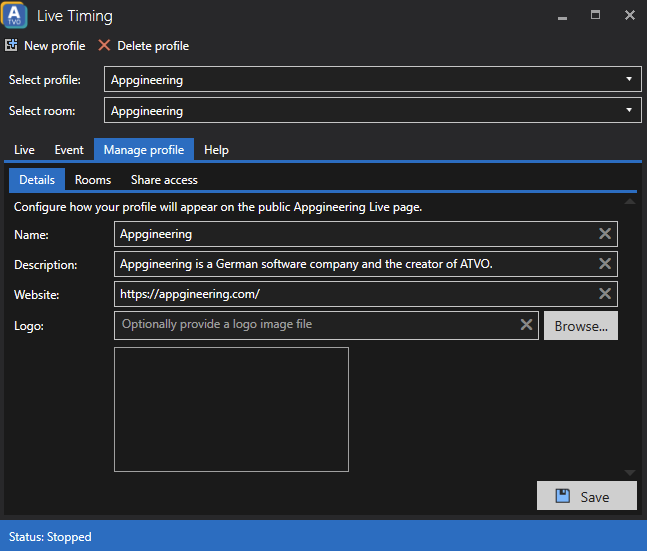The width and height of the screenshot is (647, 551).
Task: Select the Details sub-tab
Action: pyautogui.click(x=37, y=180)
